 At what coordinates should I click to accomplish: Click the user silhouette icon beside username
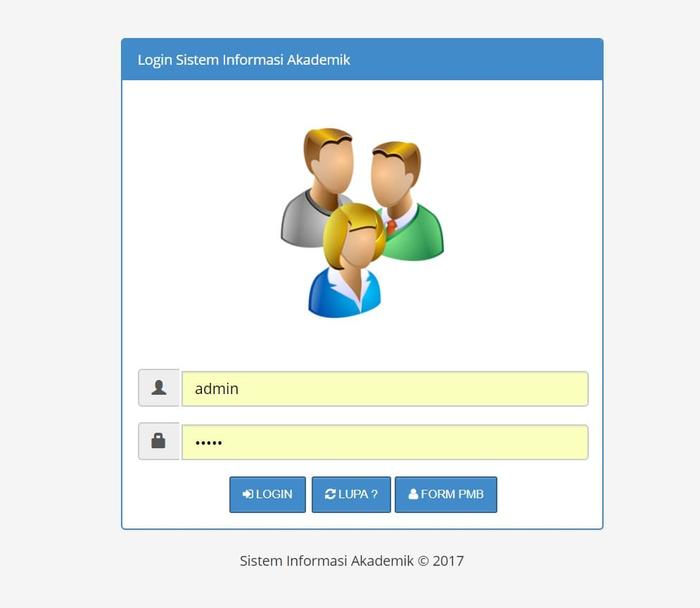pyautogui.click(x=159, y=388)
